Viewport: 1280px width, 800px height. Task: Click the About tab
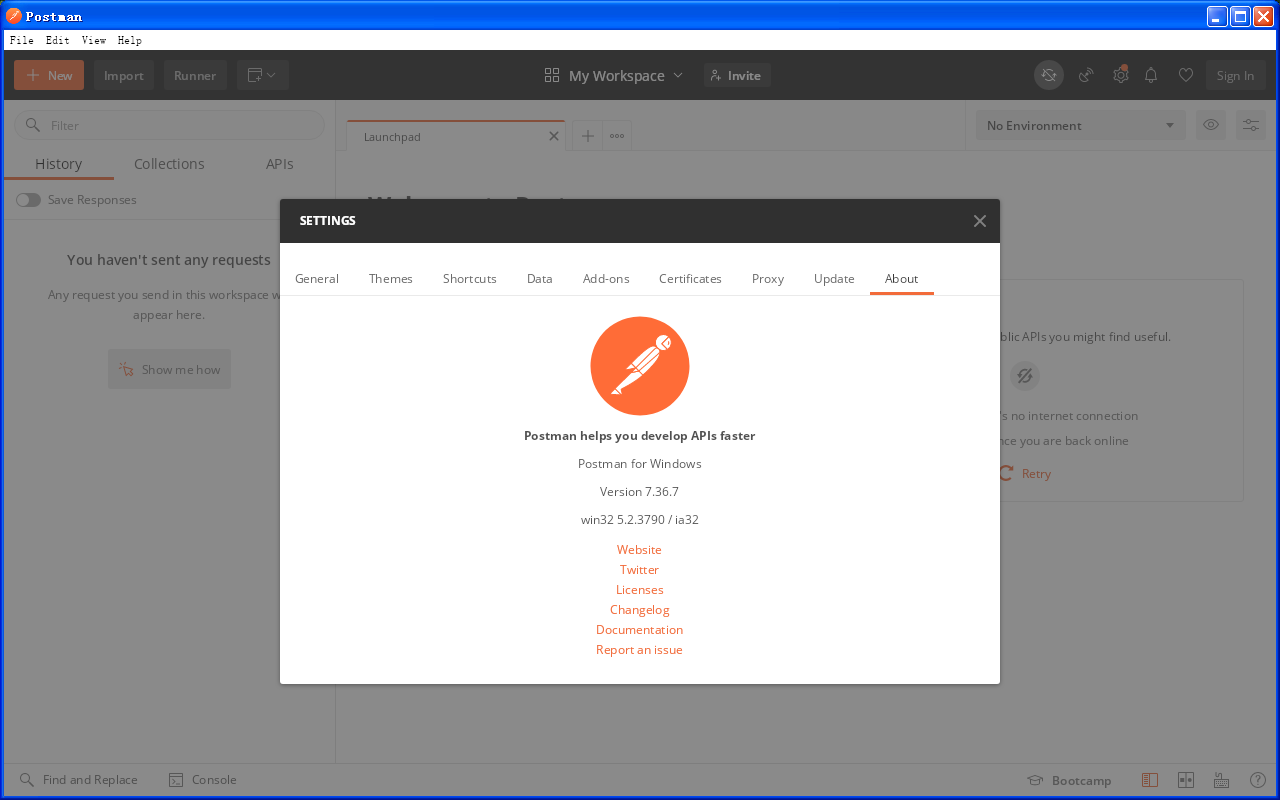pos(901,279)
